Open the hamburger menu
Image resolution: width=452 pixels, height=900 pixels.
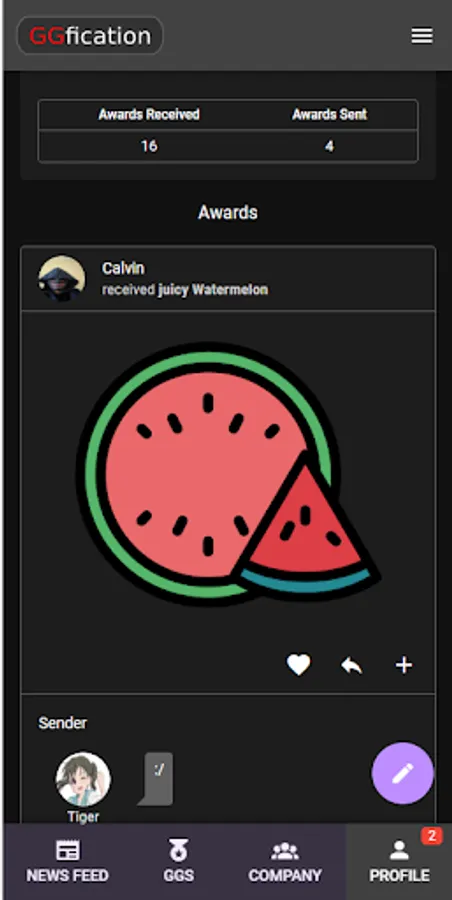(x=422, y=36)
